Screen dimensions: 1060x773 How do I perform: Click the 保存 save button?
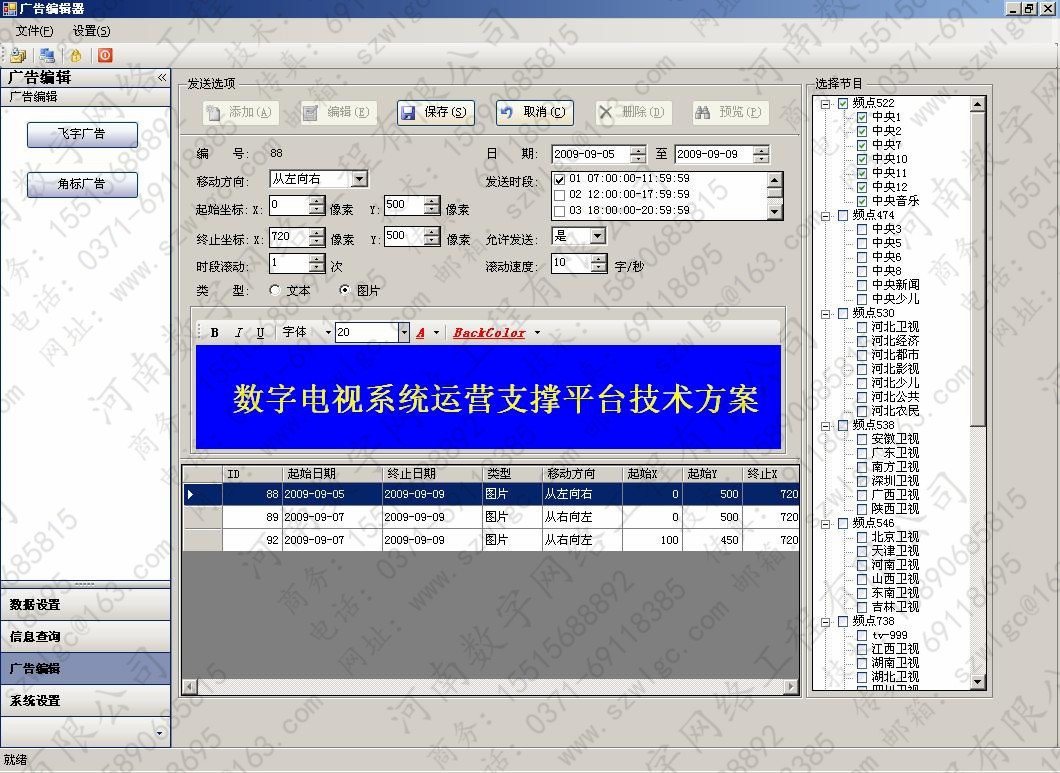tap(435, 113)
